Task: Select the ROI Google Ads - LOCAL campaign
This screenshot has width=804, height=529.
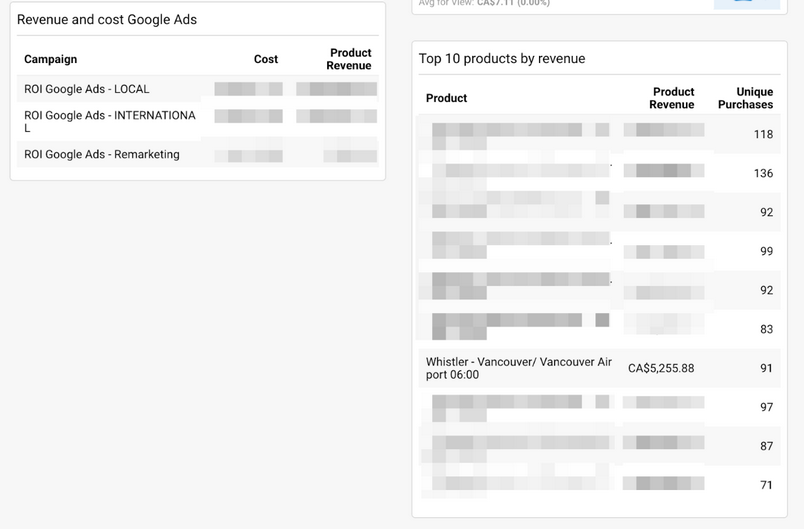Action: [87, 89]
